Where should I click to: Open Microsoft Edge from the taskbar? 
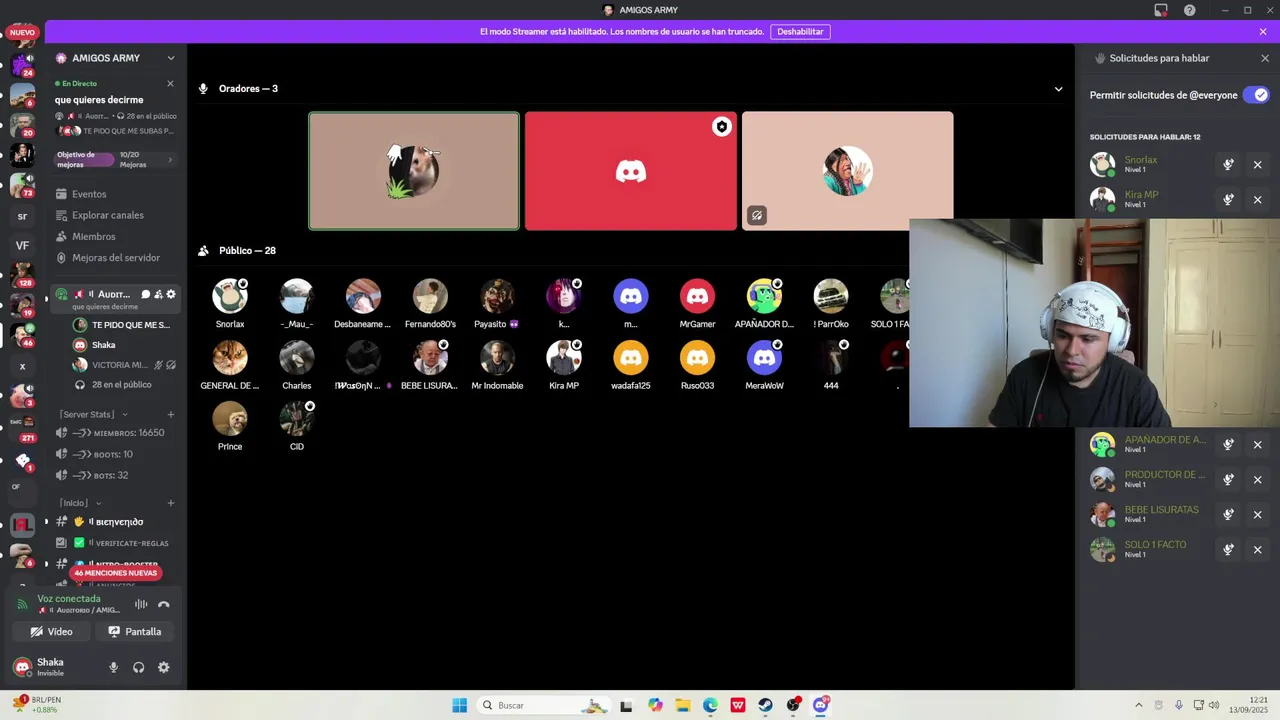[x=710, y=705]
